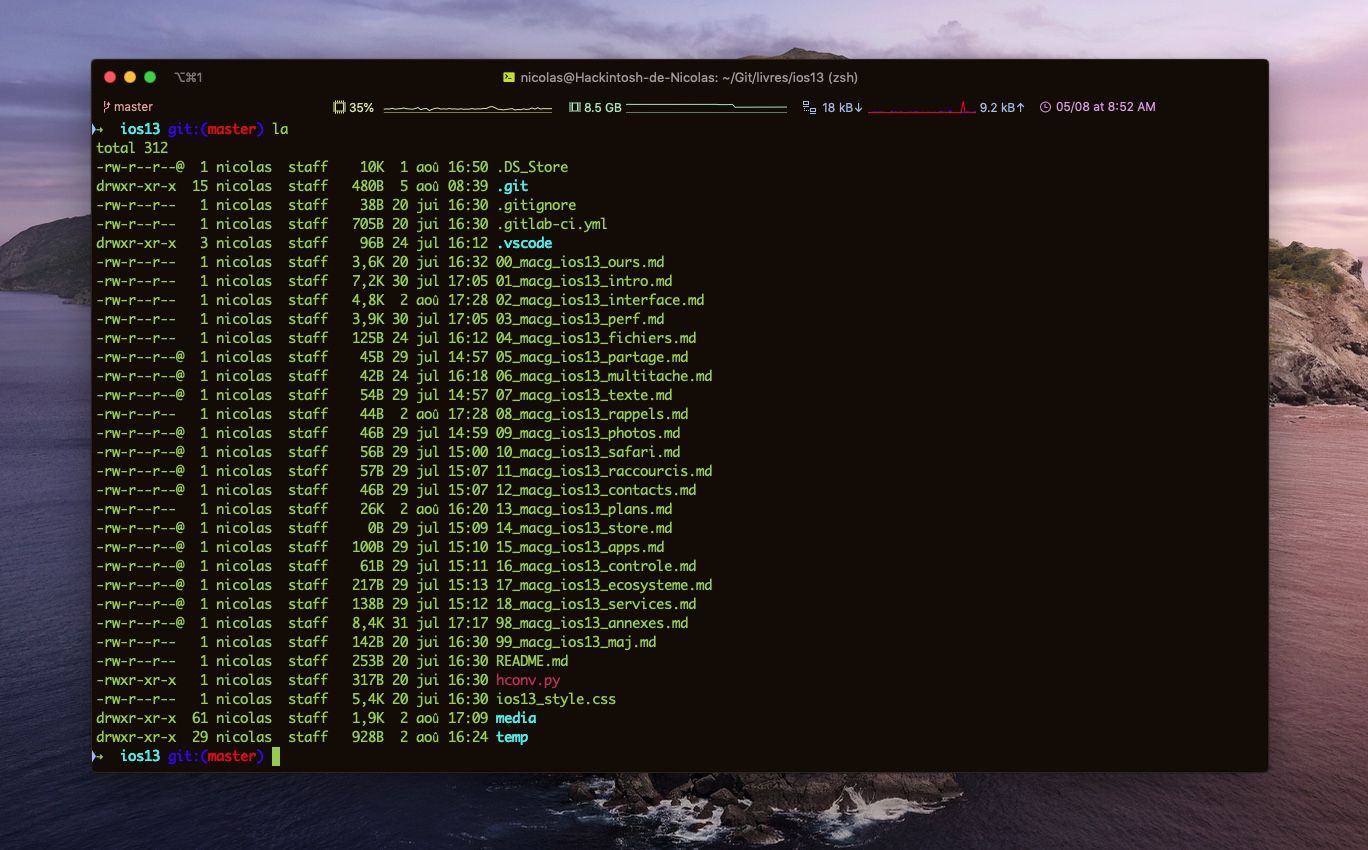Click the -rwxr-xr-x permissions of hconv.py
This screenshot has width=1368, height=850.
(136, 680)
